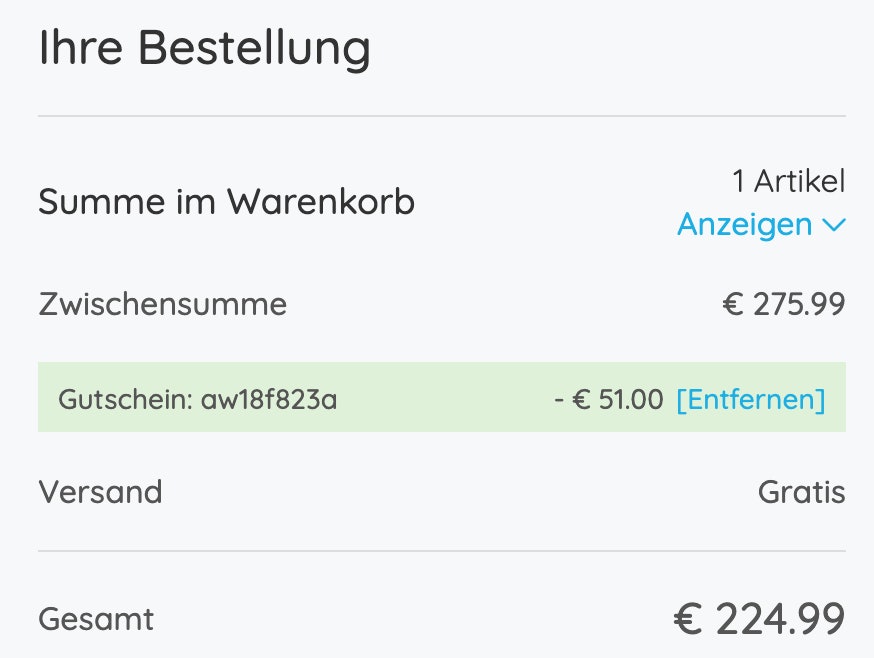874x658 pixels.
Task: Select the Summe im Warenkorb label
Action: [226, 203]
